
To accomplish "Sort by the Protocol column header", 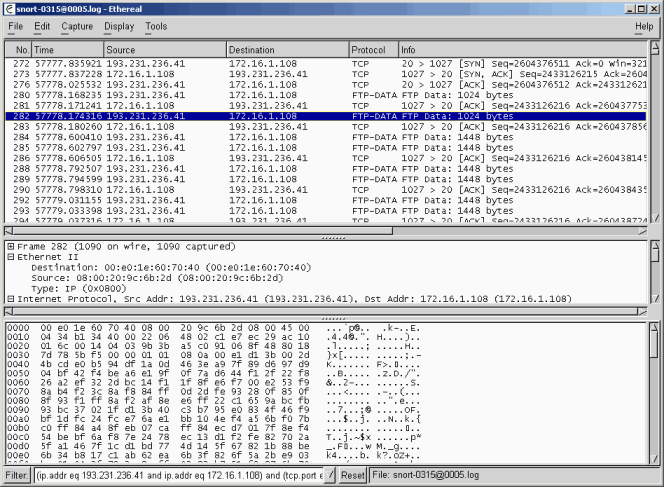I will pos(372,49).
